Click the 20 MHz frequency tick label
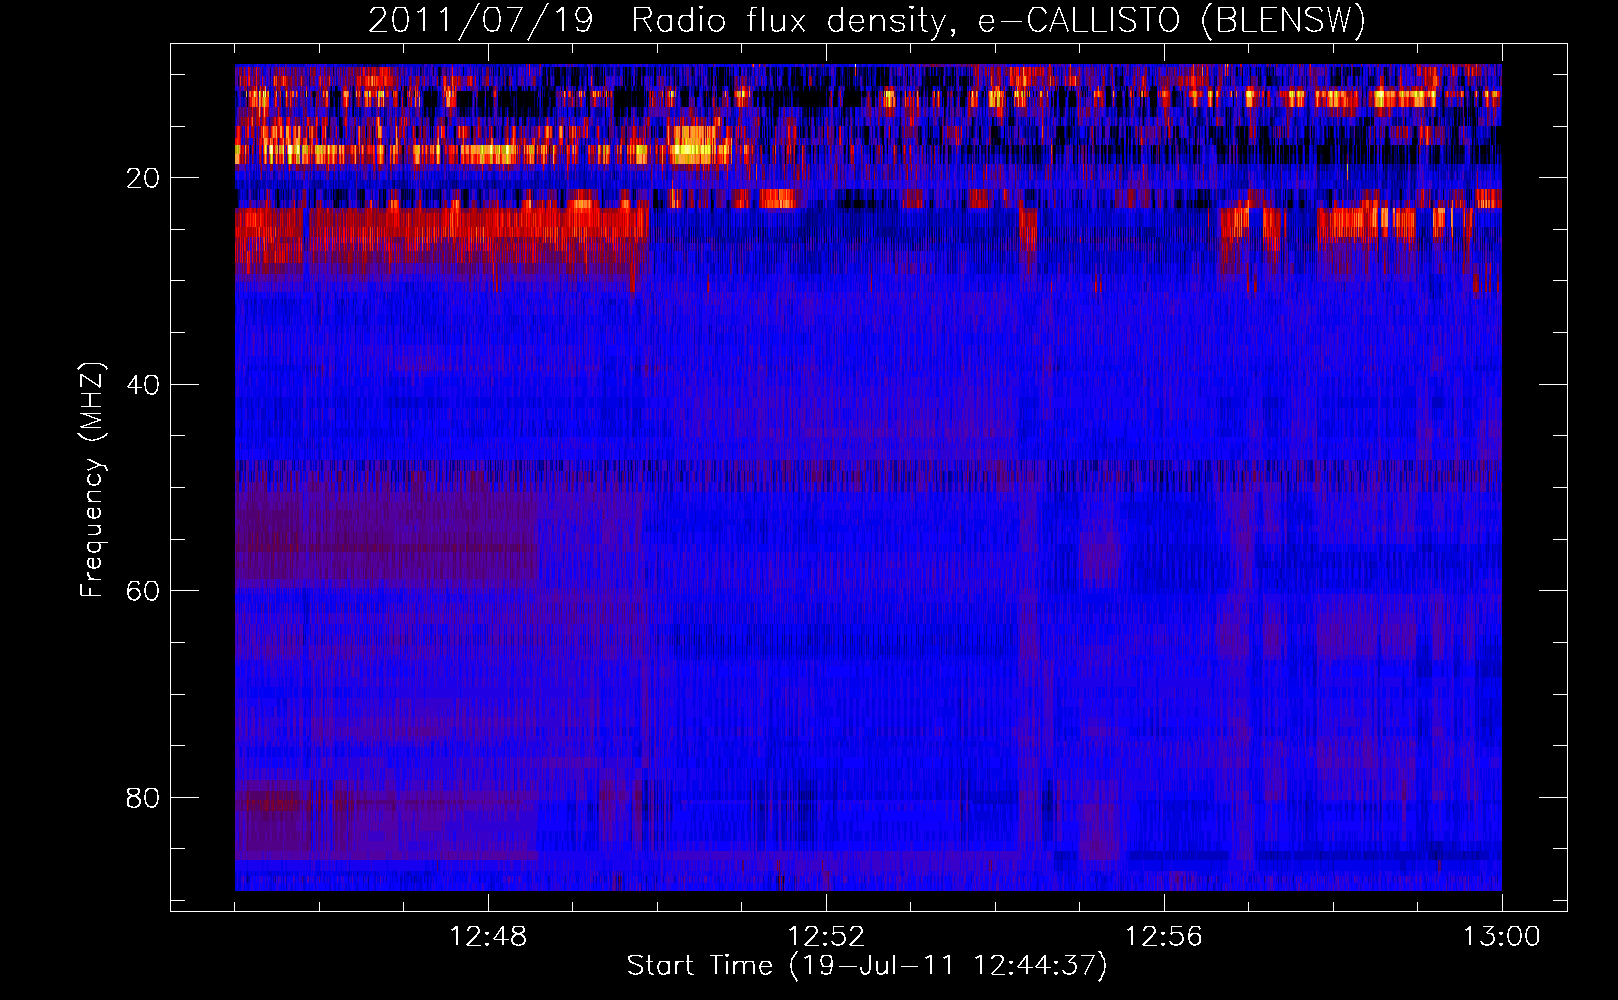The width and height of the screenshot is (1618, 1000). click(x=143, y=178)
